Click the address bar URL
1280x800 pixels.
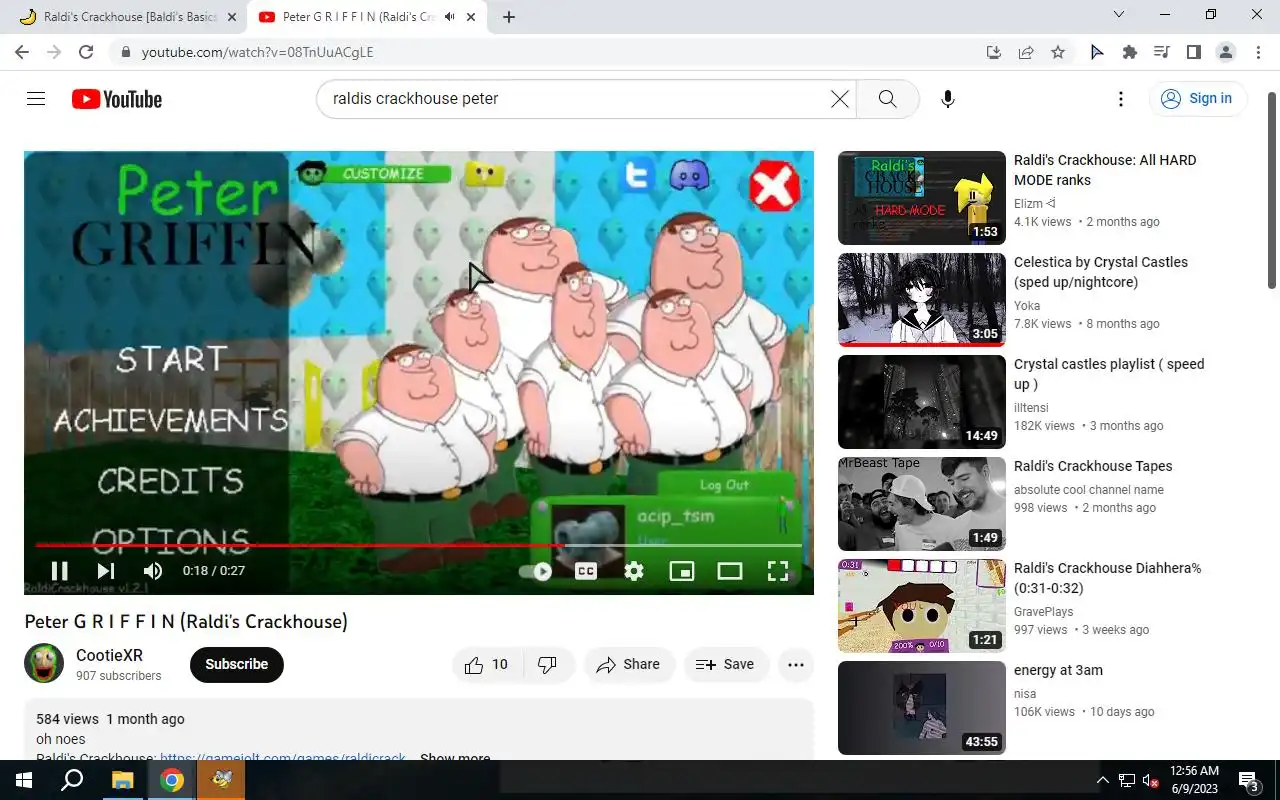(257, 52)
